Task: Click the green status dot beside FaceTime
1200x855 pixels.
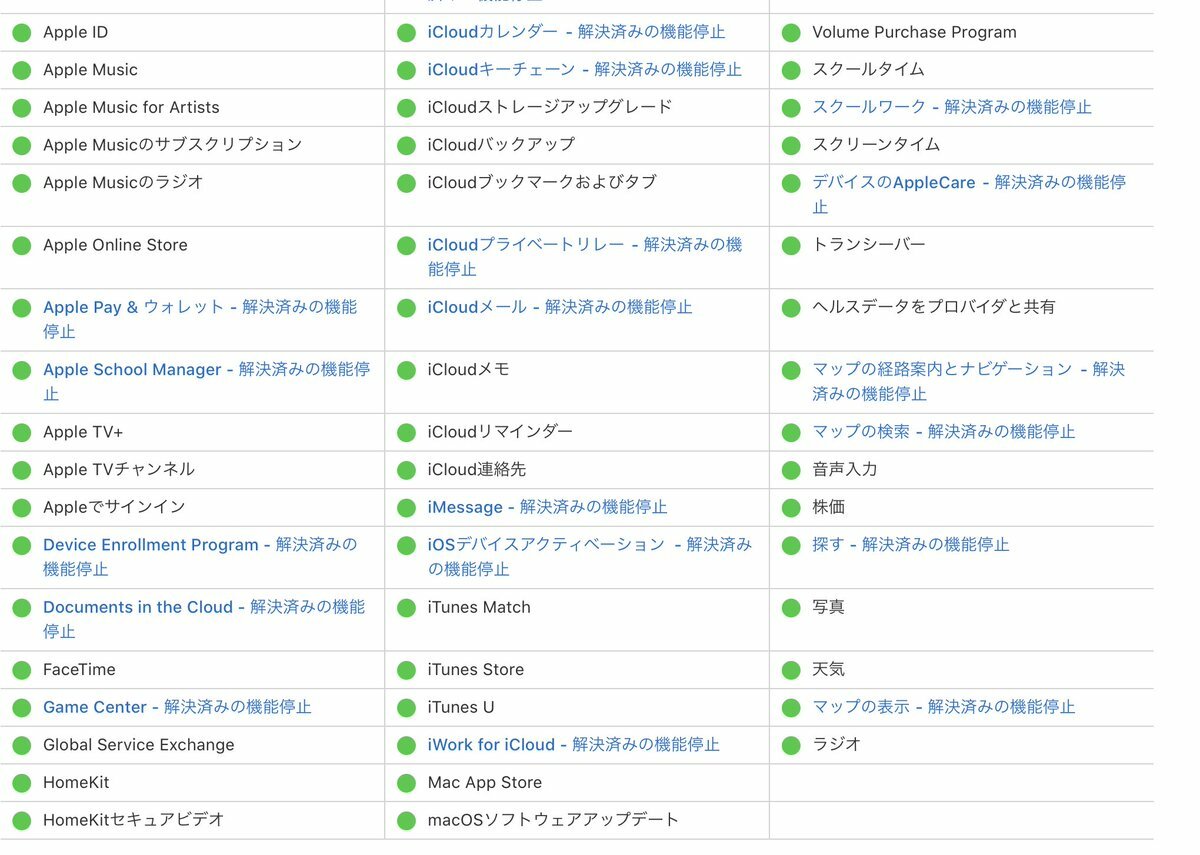Action: click(x=21, y=670)
